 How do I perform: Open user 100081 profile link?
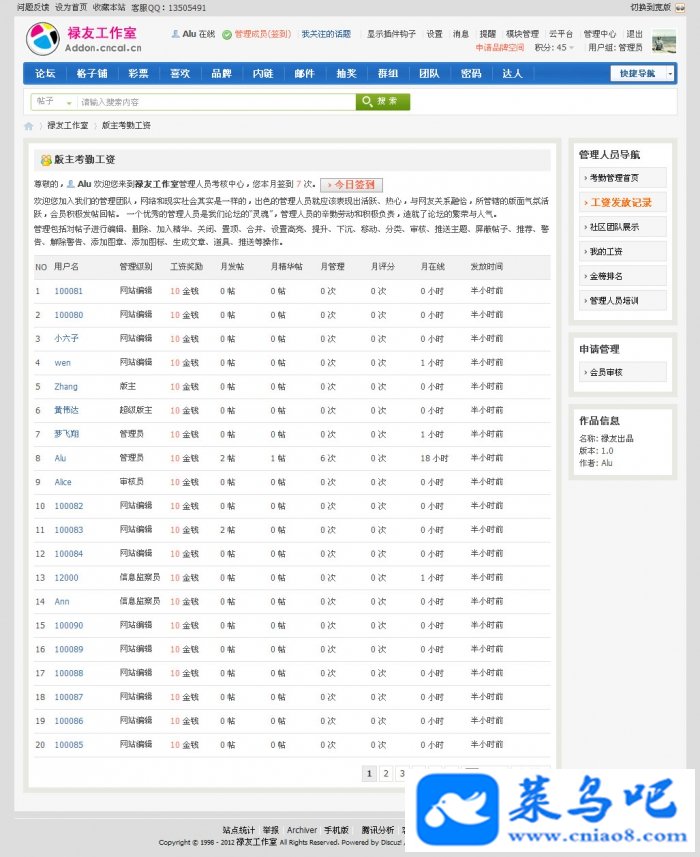[68, 291]
